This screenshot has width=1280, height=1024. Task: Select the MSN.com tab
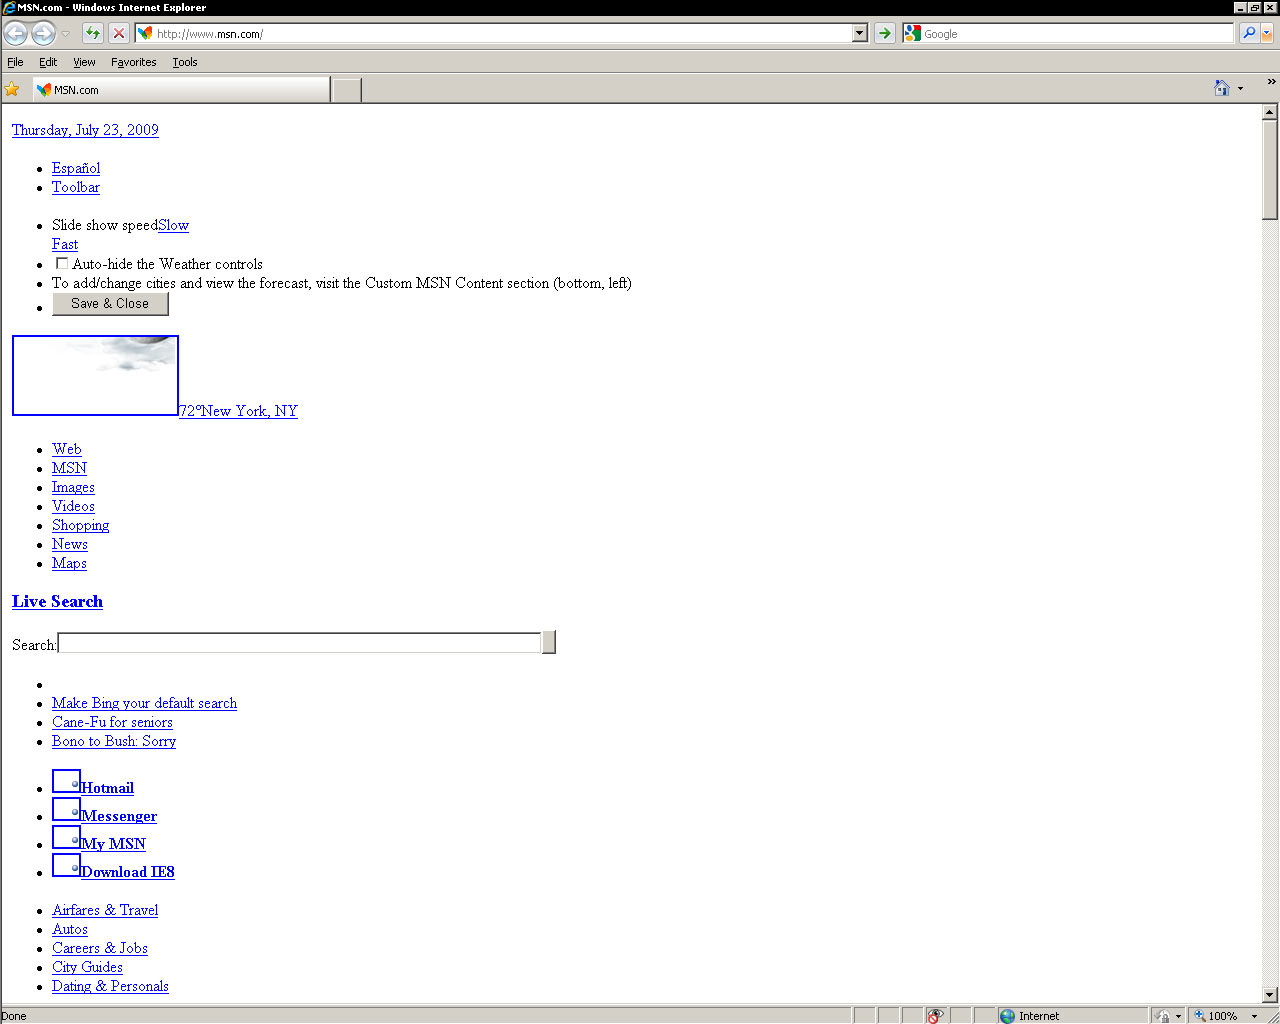point(181,89)
